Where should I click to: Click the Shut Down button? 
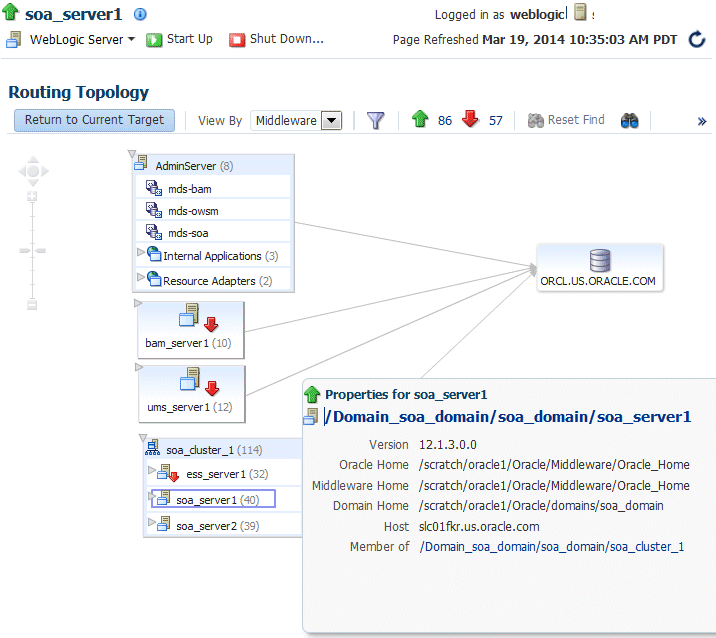[x=276, y=39]
